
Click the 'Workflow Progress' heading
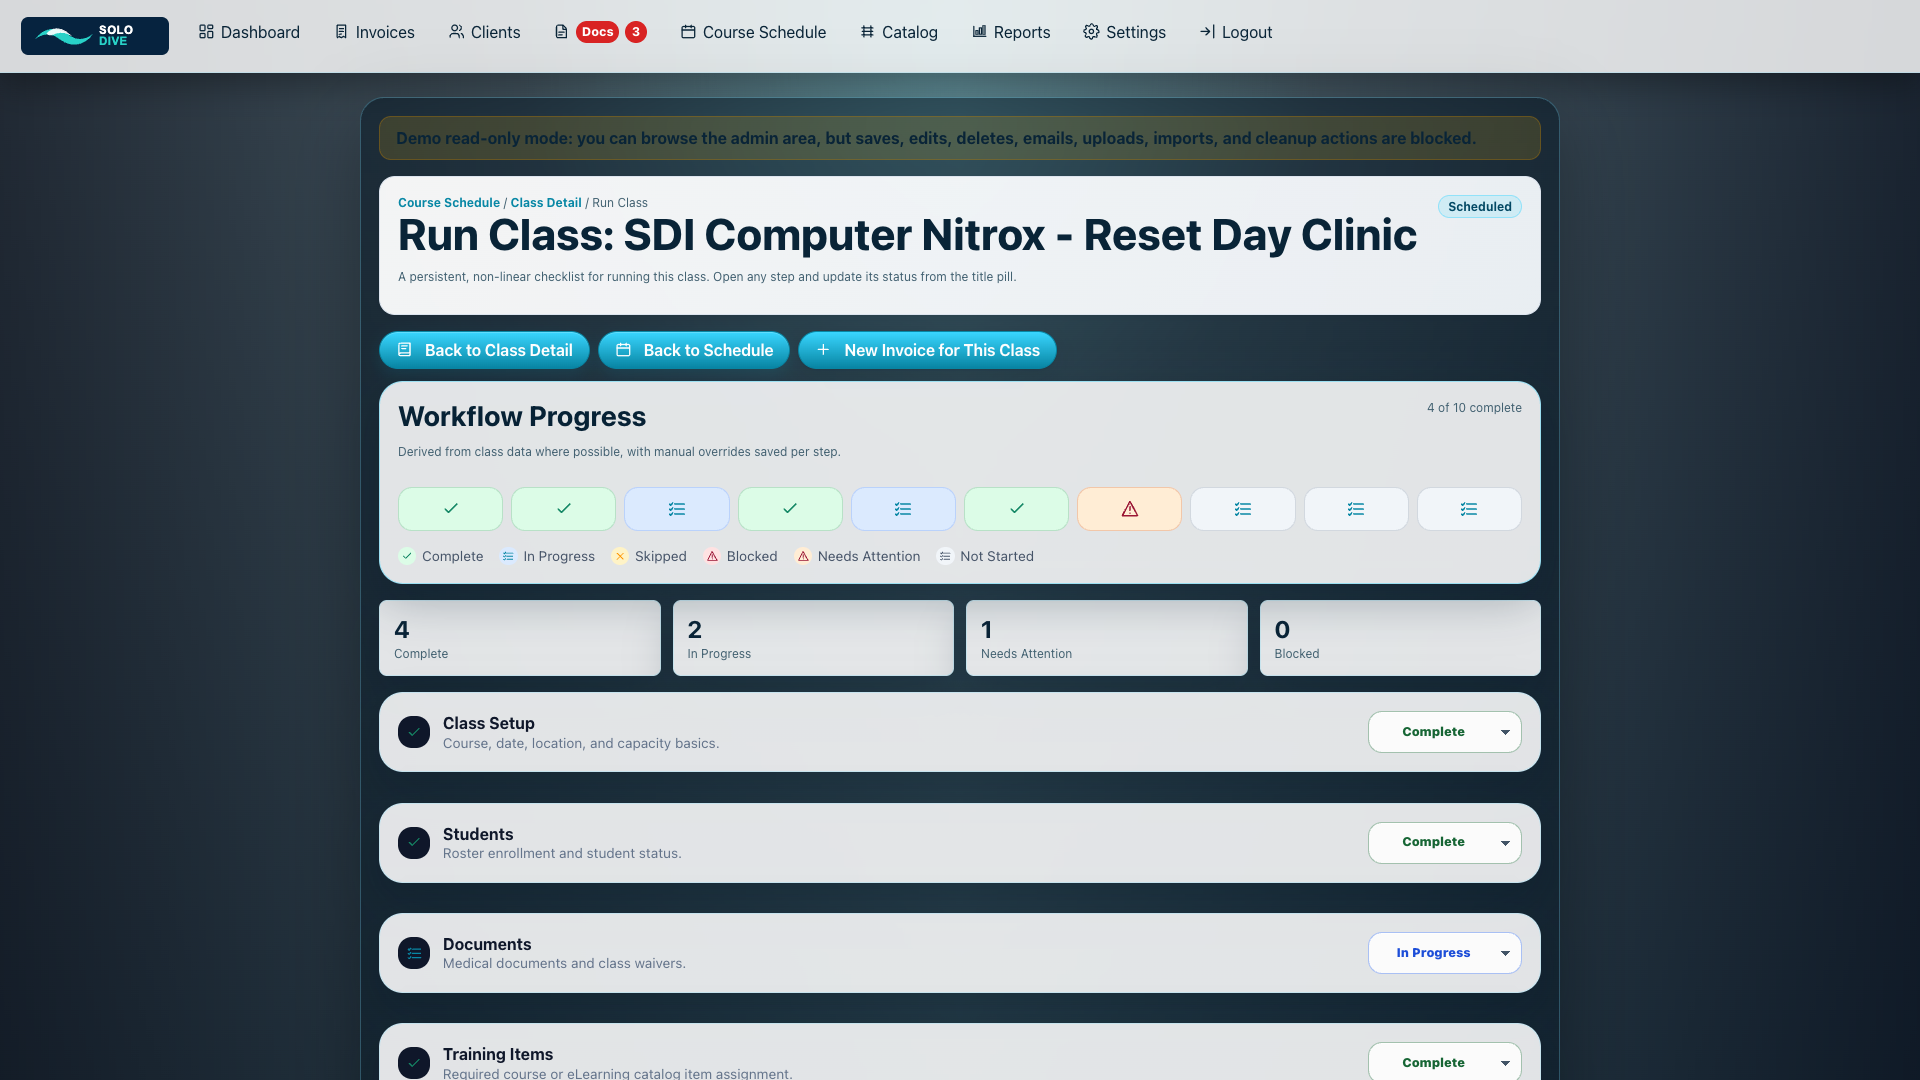click(x=522, y=416)
